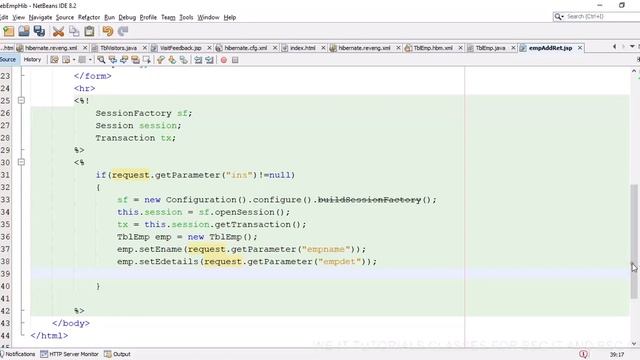Screen dimensions: 640x360
Task: Open the Navigate menu
Action: [x=40, y=17]
